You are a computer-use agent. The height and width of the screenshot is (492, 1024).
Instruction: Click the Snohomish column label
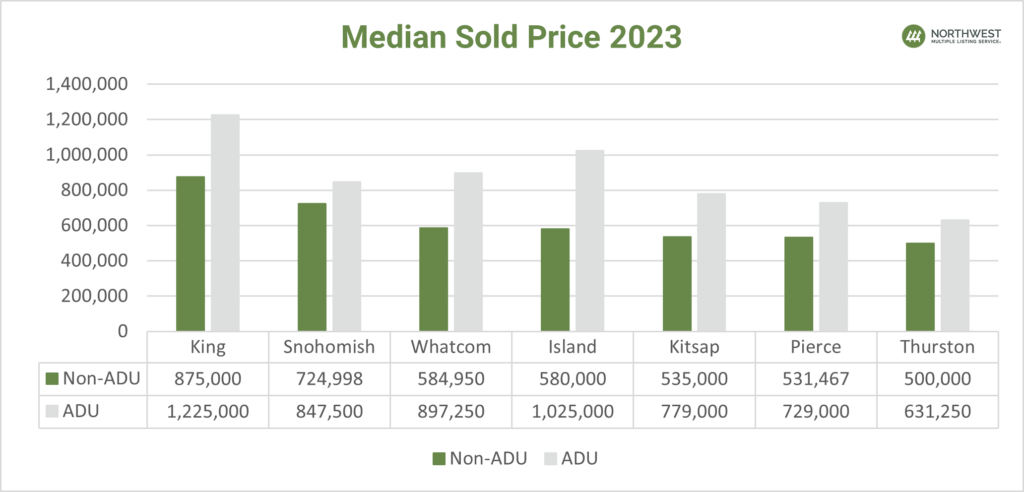329,347
